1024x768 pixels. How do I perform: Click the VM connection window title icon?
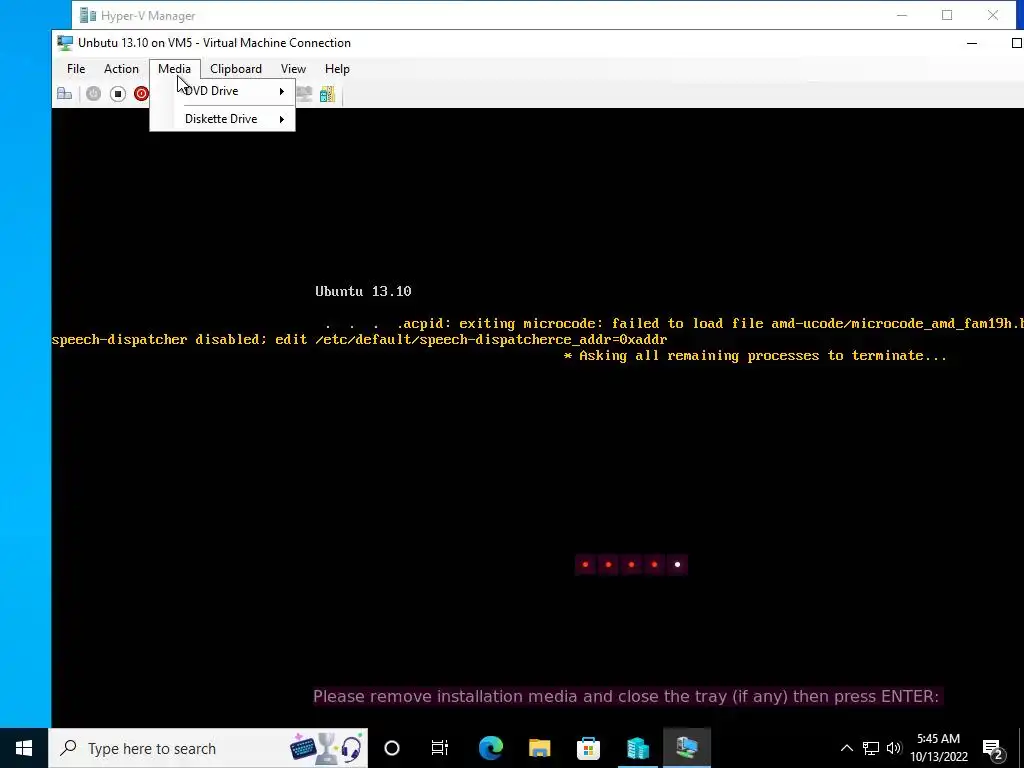[x=65, y=43]
